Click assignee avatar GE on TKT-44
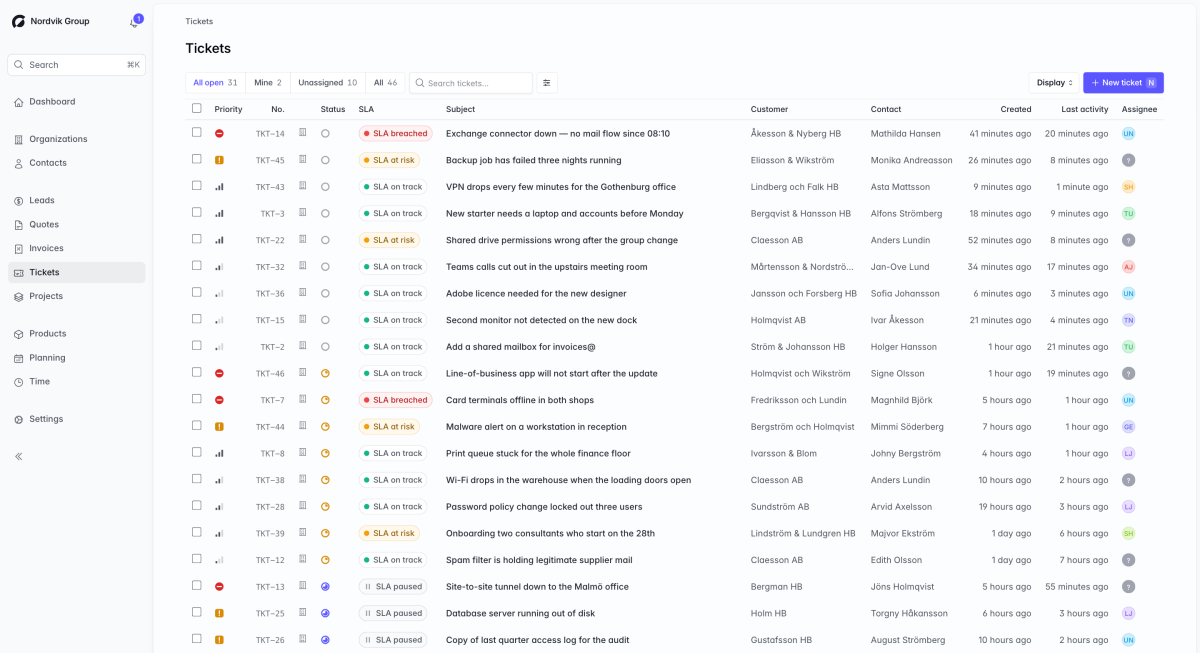Screen dimensions: 1200x653 (1128, 427)
